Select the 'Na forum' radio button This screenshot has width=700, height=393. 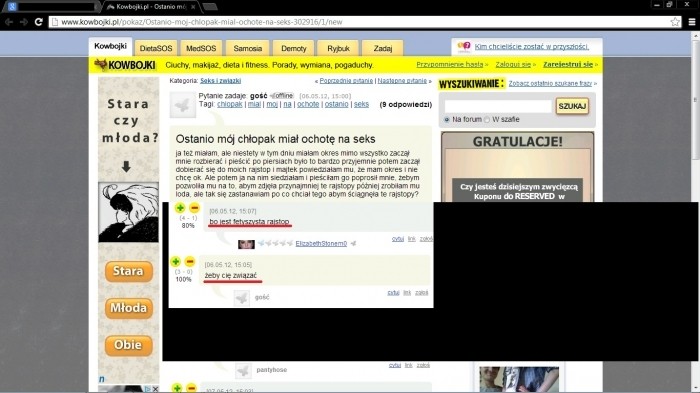click(x=446, y=120)
